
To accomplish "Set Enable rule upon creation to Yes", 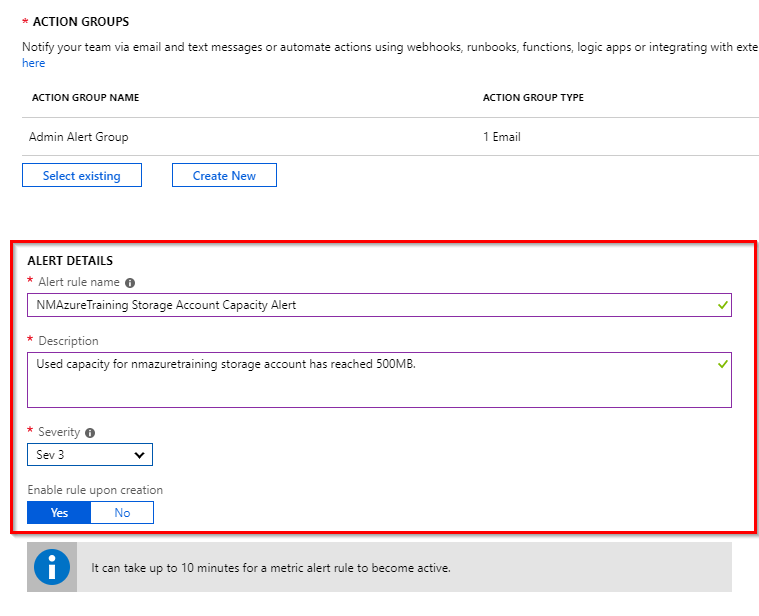I will (x=59, y=512).
